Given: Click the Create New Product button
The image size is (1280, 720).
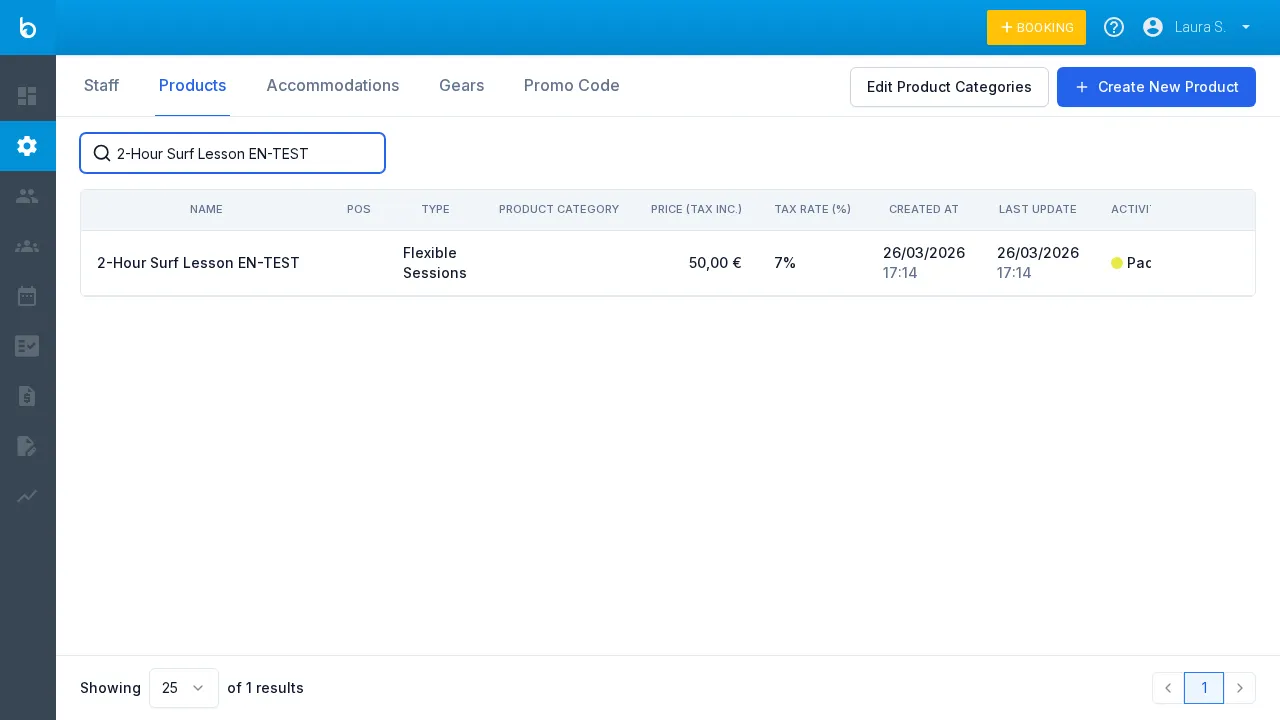Looking at the screenshot, I should [1156, 87].
